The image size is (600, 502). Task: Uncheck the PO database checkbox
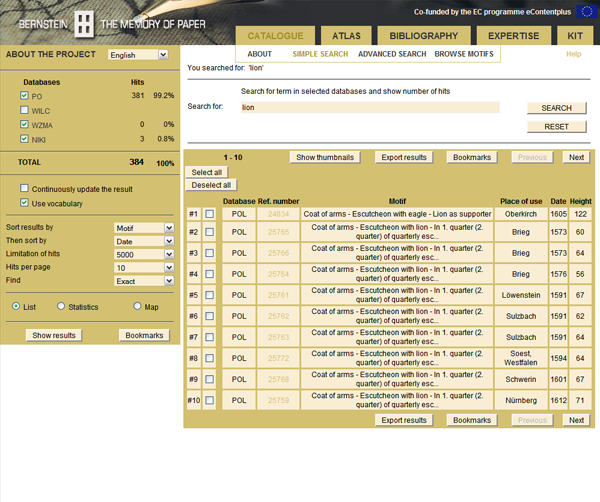tap(25, 96)
